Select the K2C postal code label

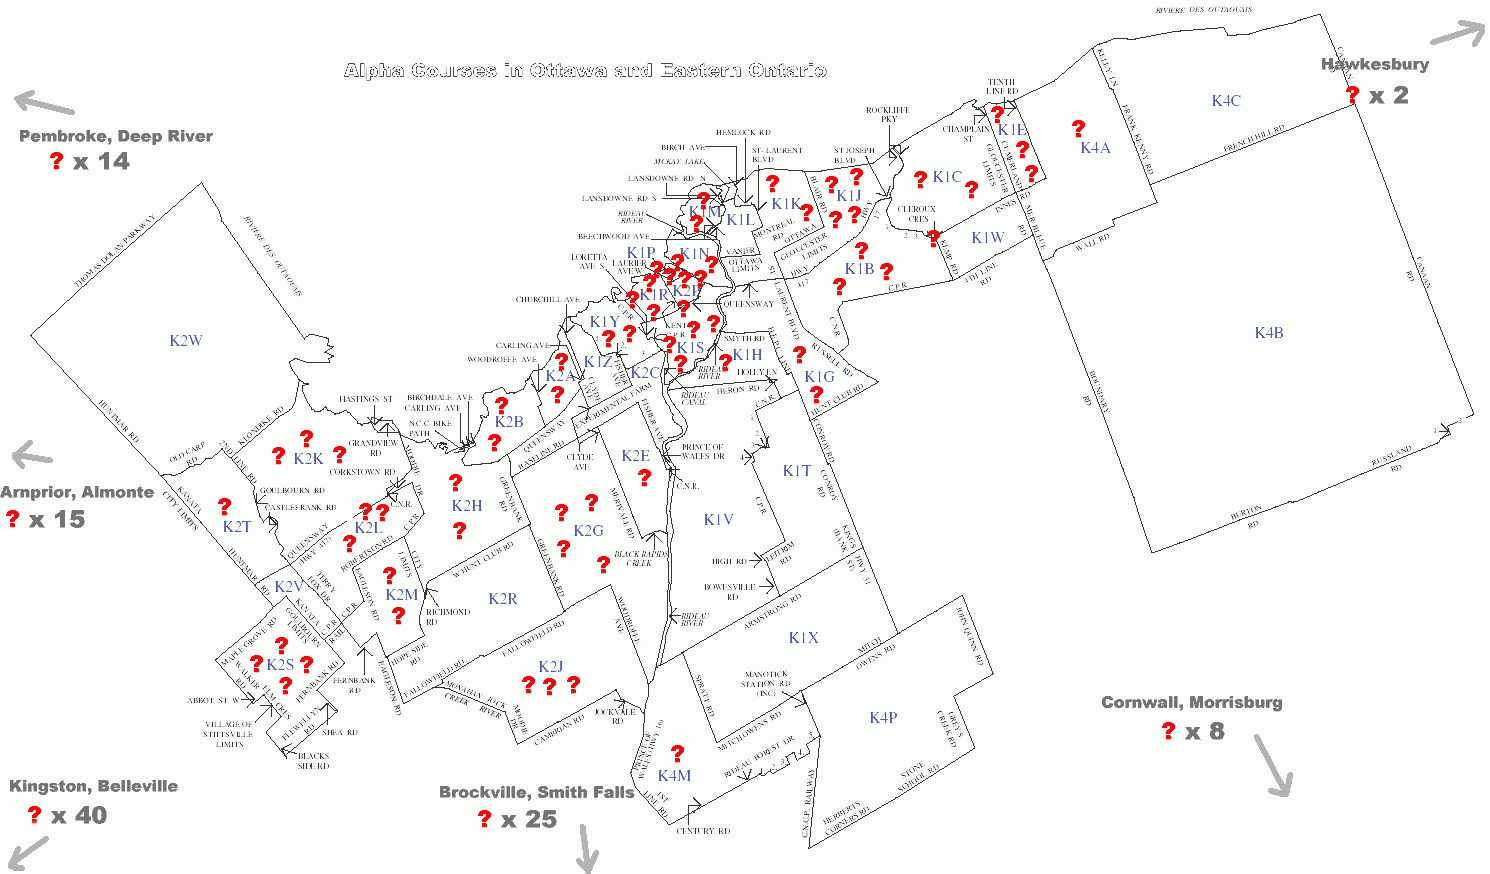point(645,373)
